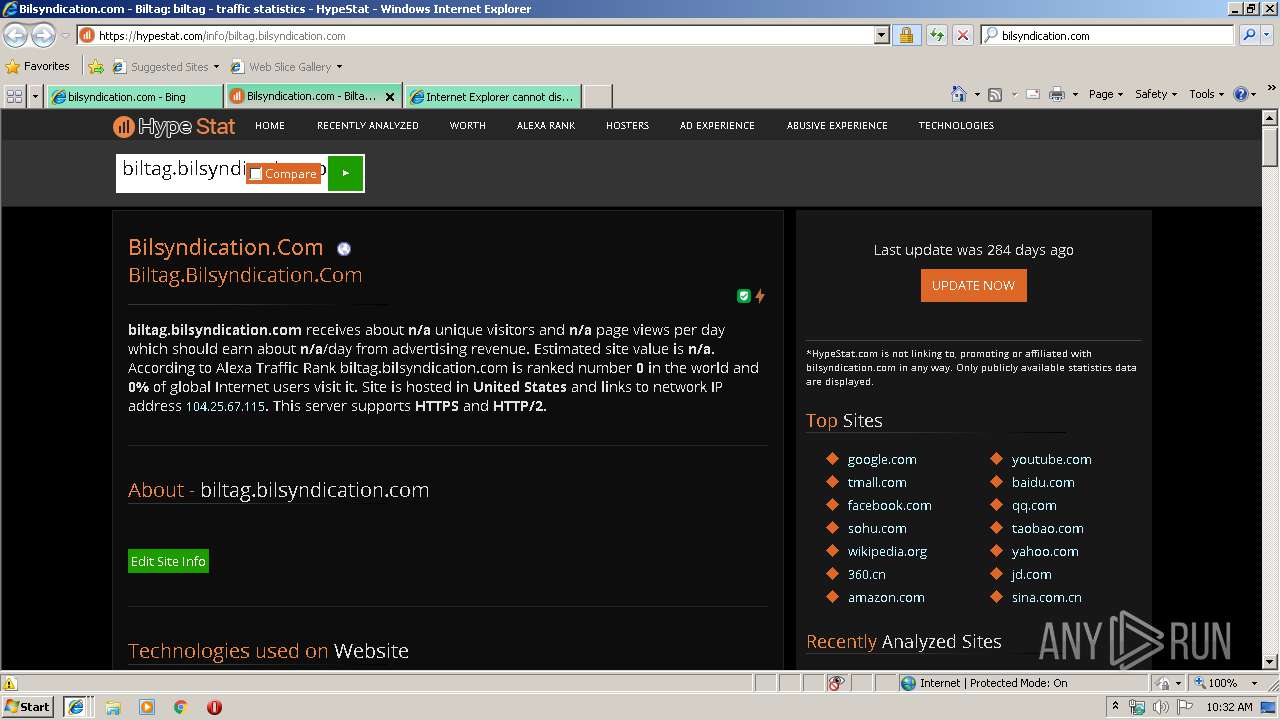Click the Edit Site Info button
Image resolution: width=1280 pixels, height=720 pixels.
coord(168,561)
